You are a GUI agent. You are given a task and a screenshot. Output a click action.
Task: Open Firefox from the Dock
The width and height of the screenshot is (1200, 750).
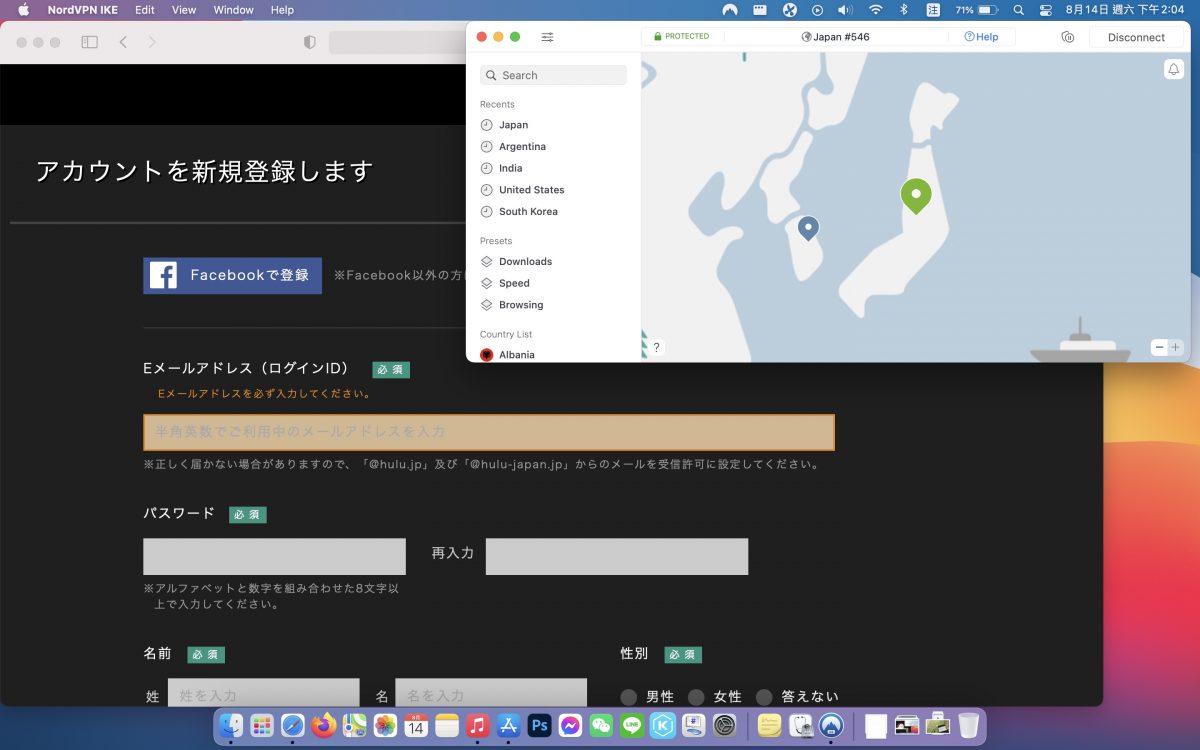tap(323, 726)
